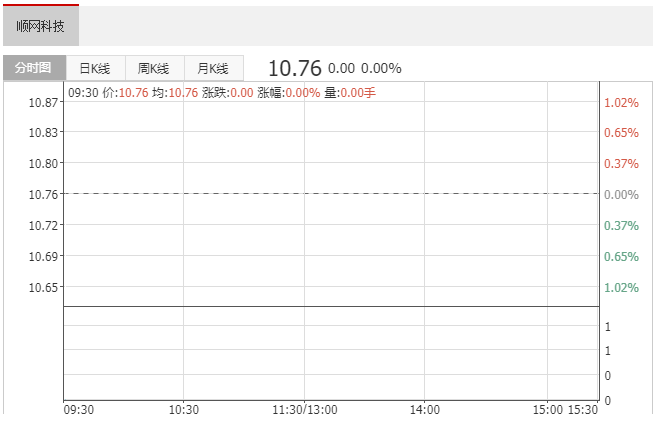Open the 月K线 monthly chart tab
657x424 pixels.
click(213, 68)
